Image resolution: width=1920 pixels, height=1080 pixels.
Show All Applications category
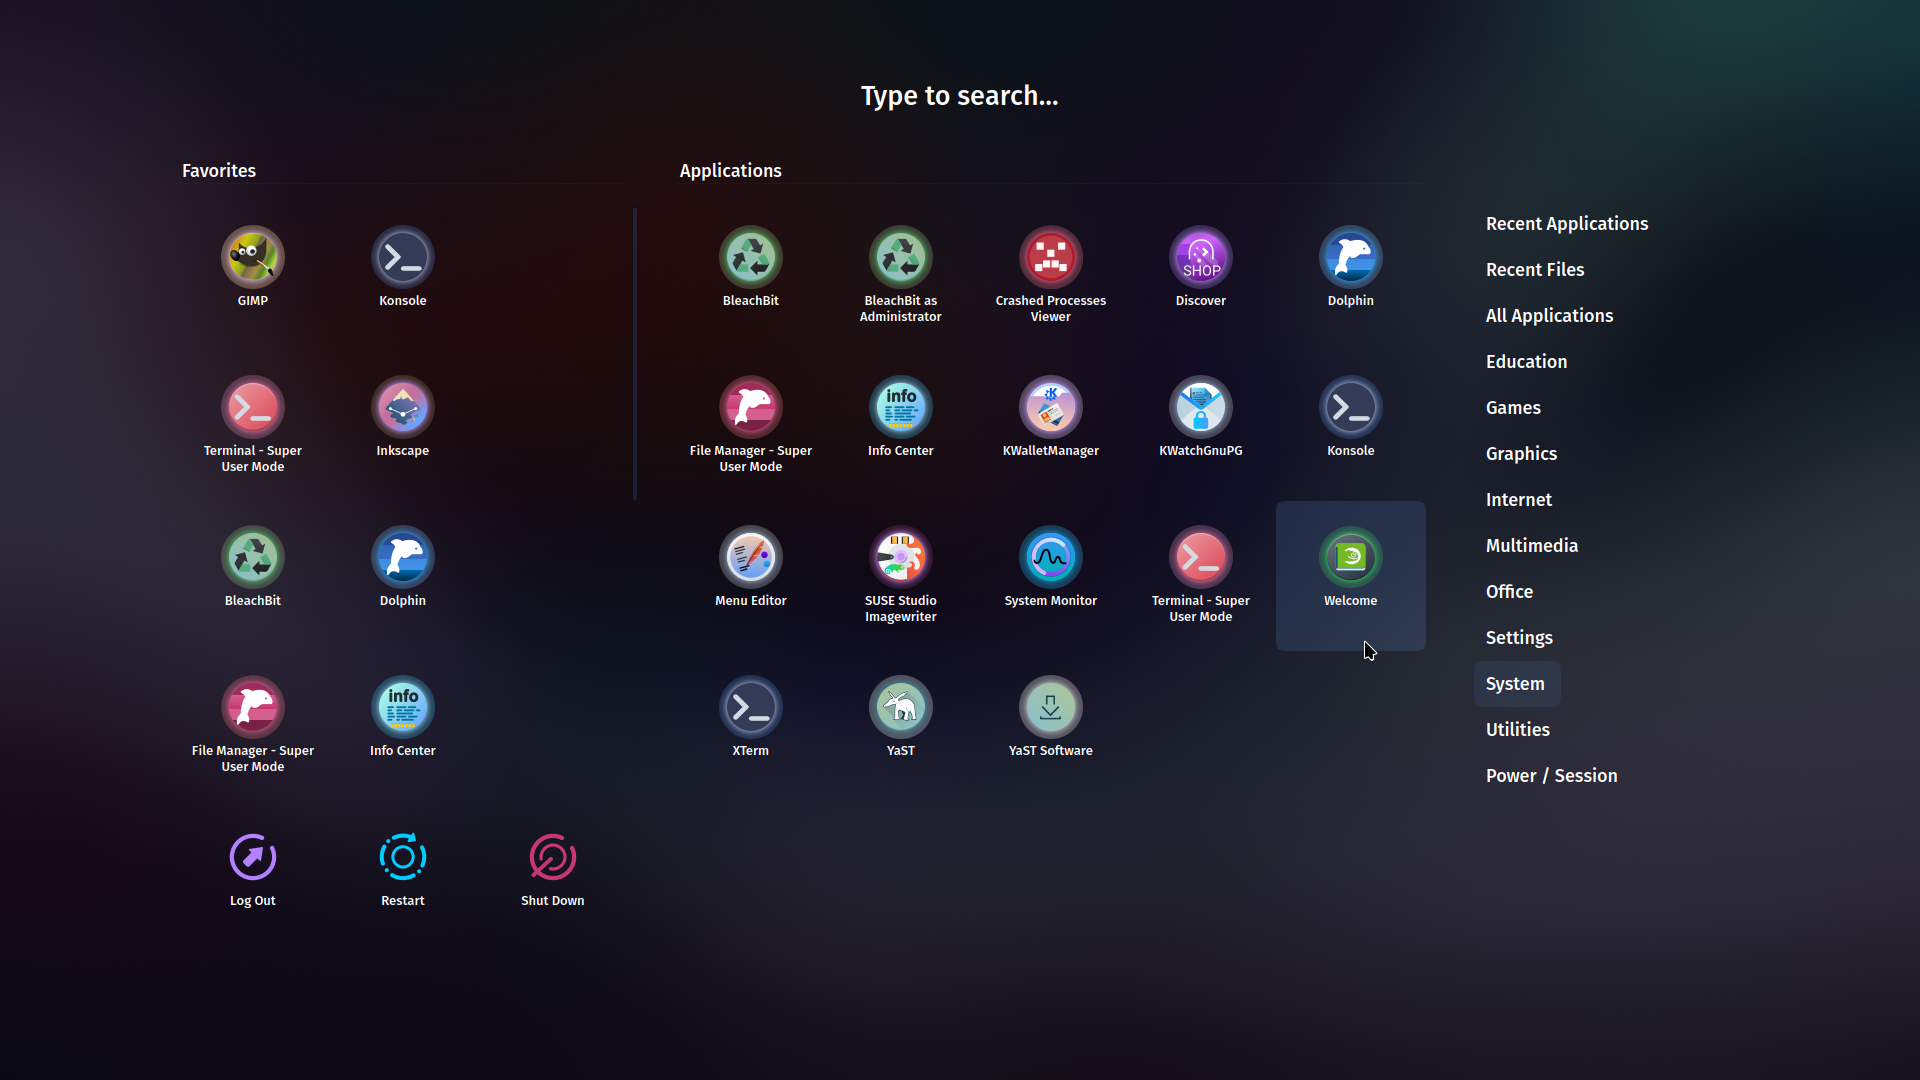click(1549, 316)
